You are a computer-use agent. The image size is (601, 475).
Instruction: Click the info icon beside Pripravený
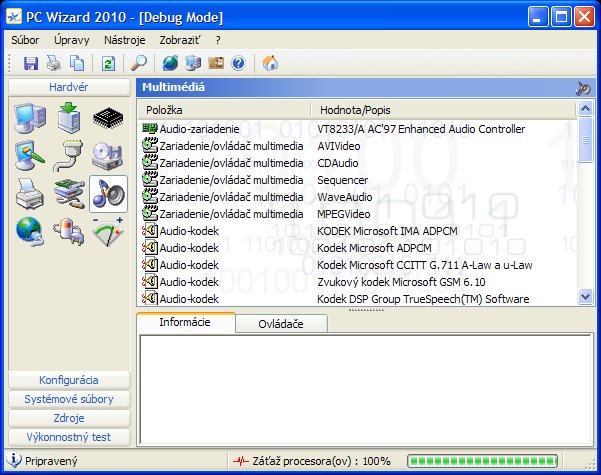(x=14, y=460)
